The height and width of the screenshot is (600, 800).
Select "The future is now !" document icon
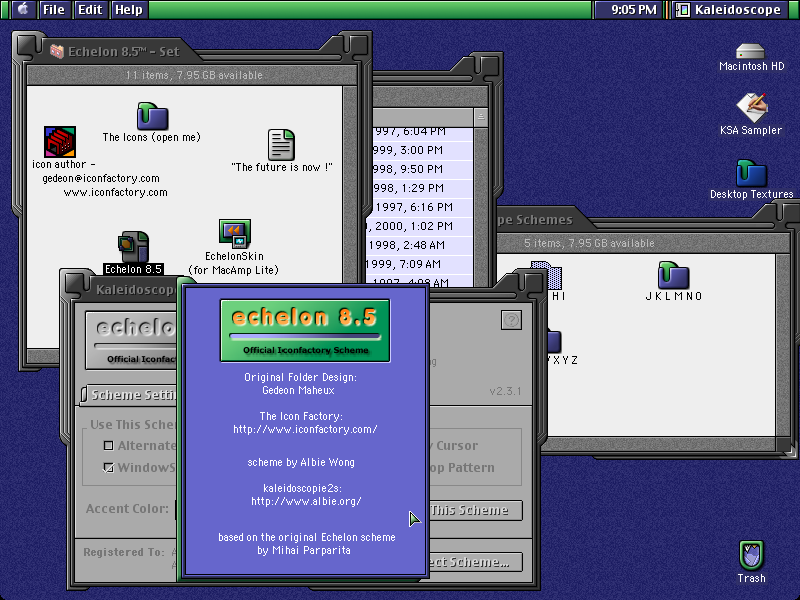click(281, 144)
